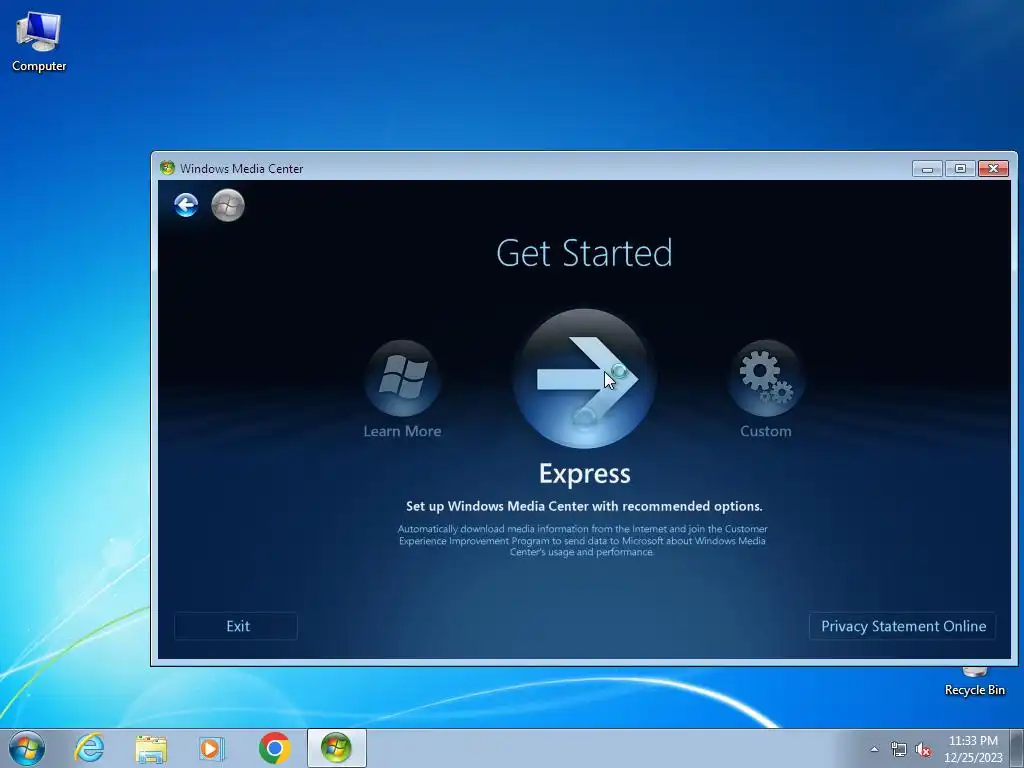Click the Express label text
This screenshot has height=768, width=1024.
[584, 473]
